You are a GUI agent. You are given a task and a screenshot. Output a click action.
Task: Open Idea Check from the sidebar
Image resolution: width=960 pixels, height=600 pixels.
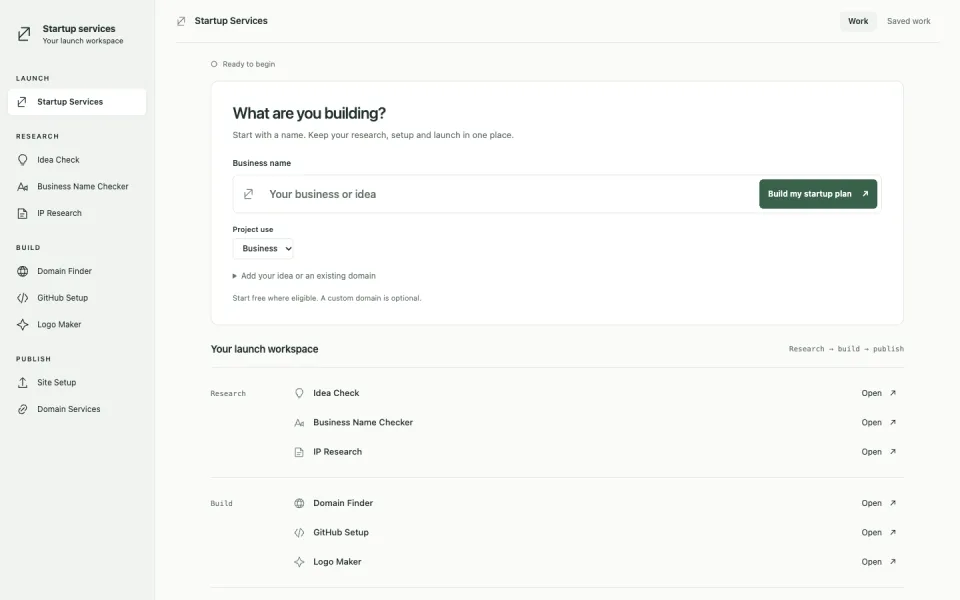pyautogui.click(x=77, y=160)
